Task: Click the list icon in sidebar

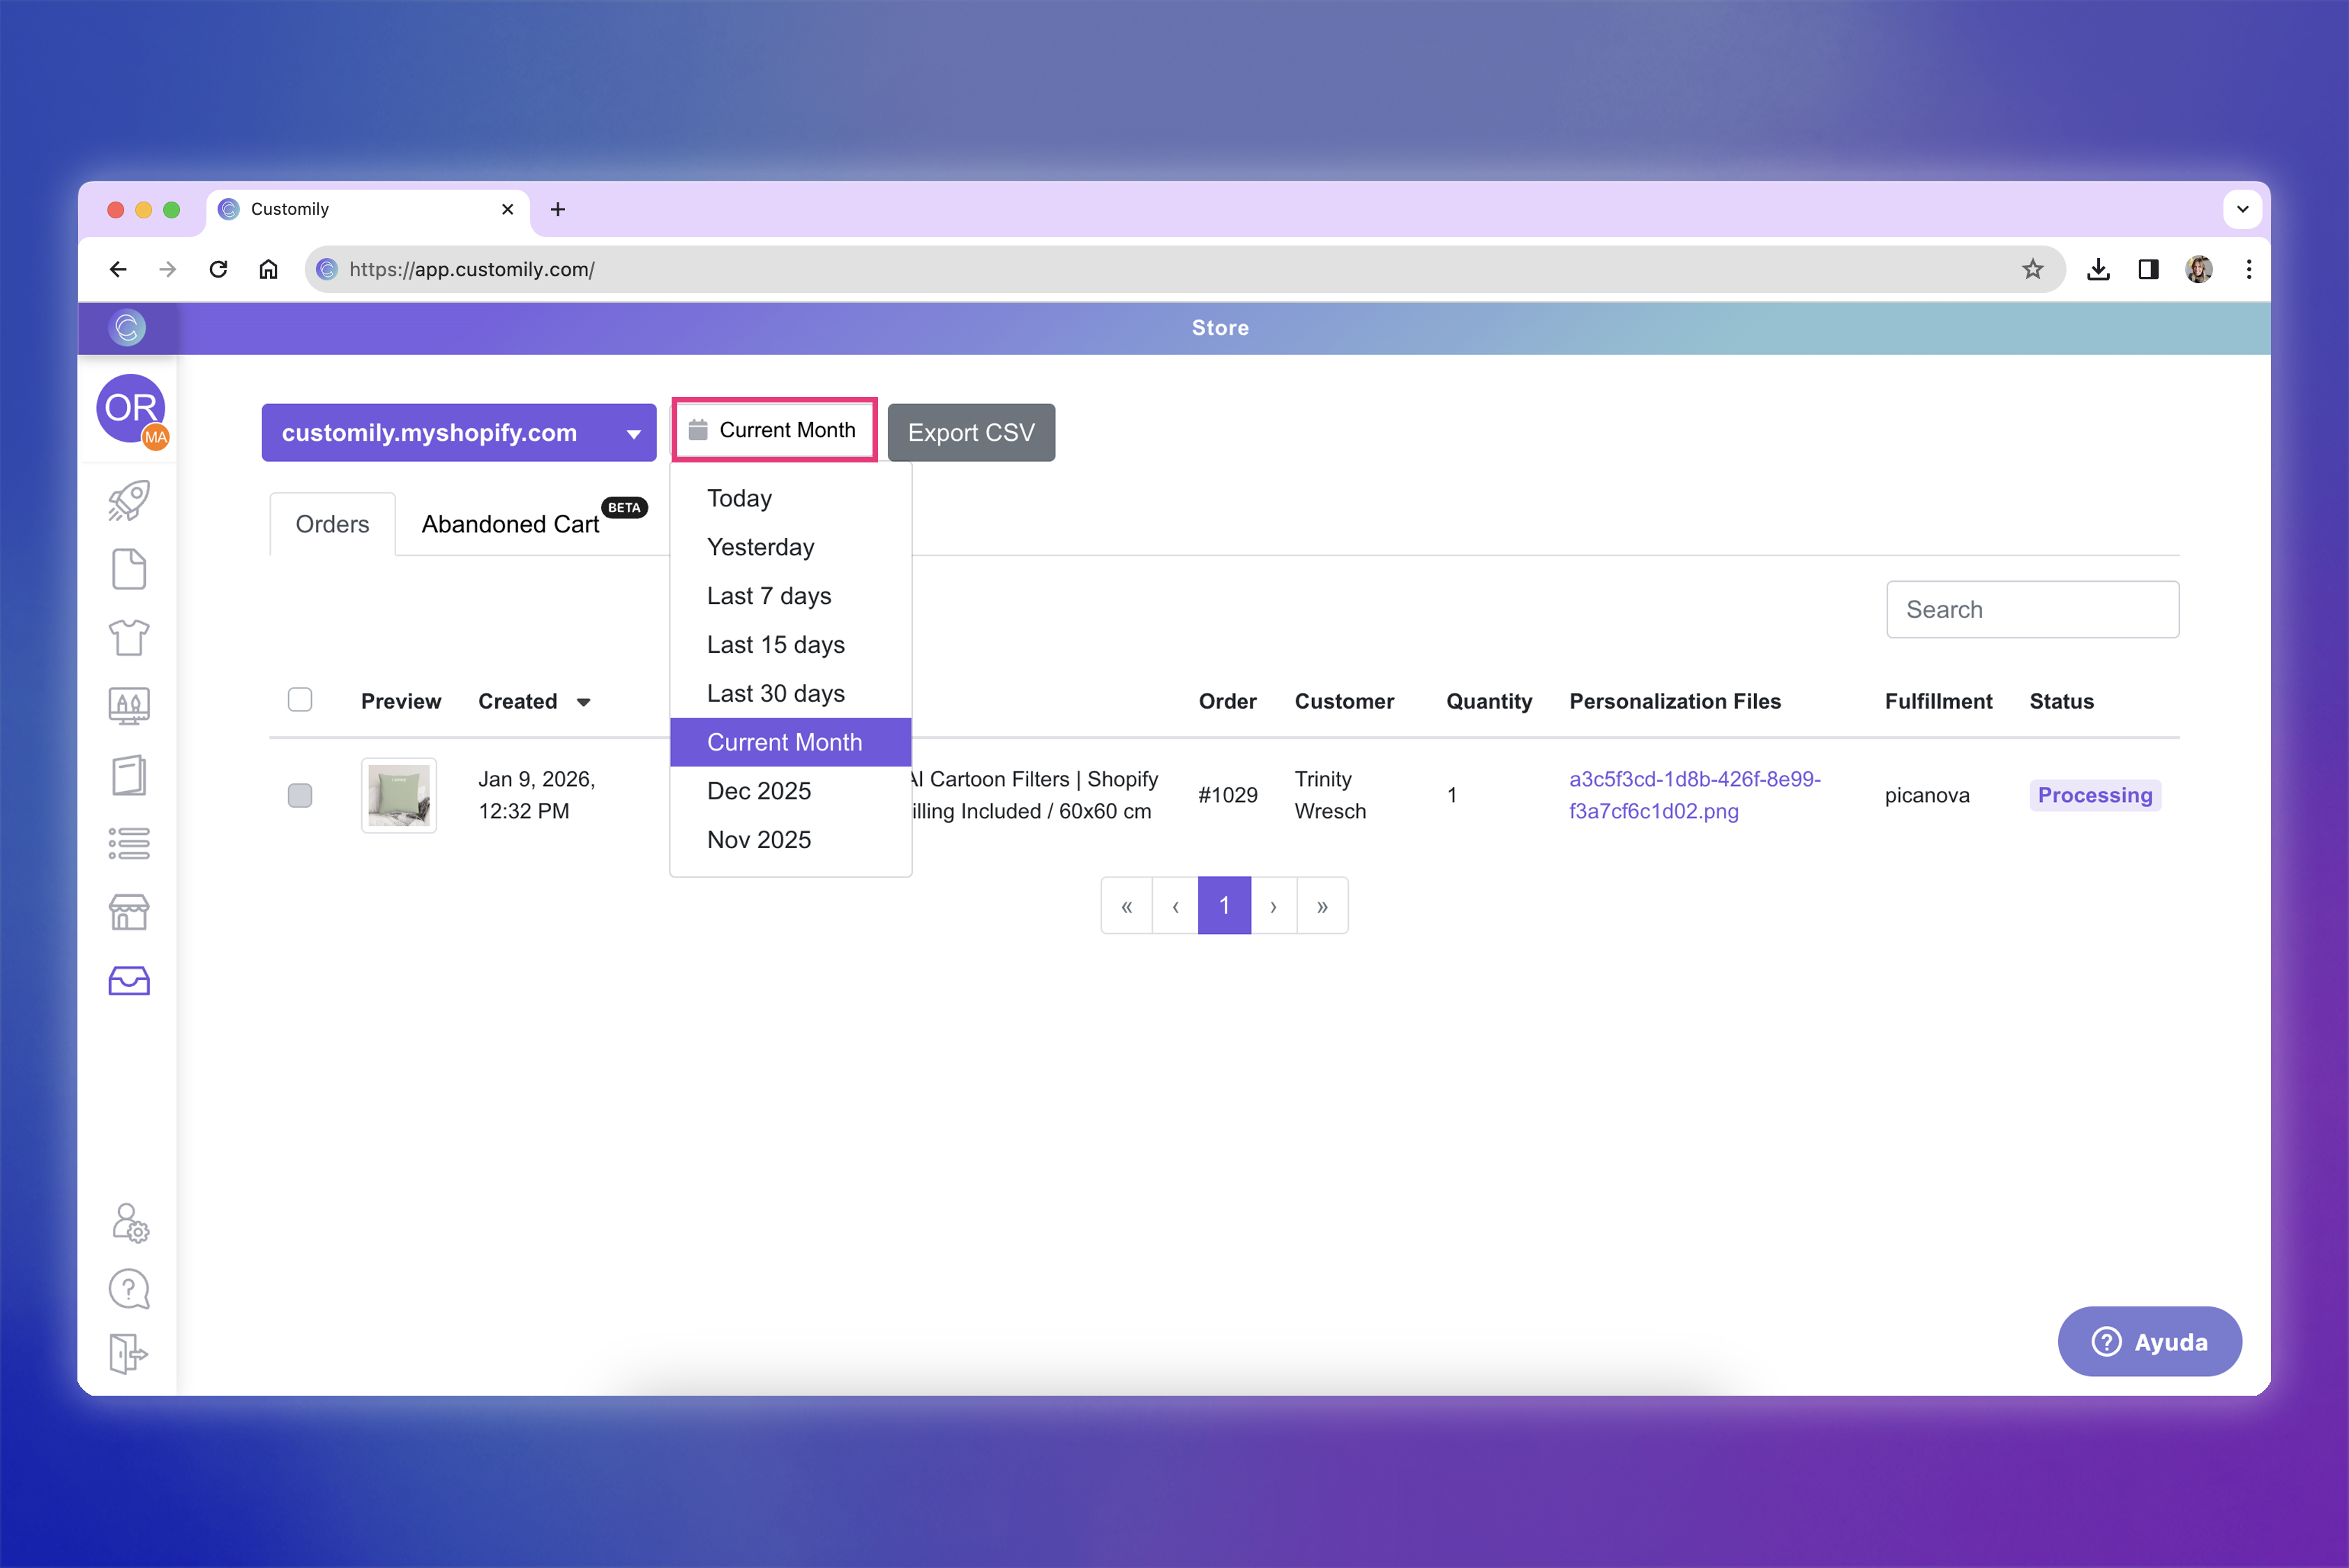Action: click(129, 843)
